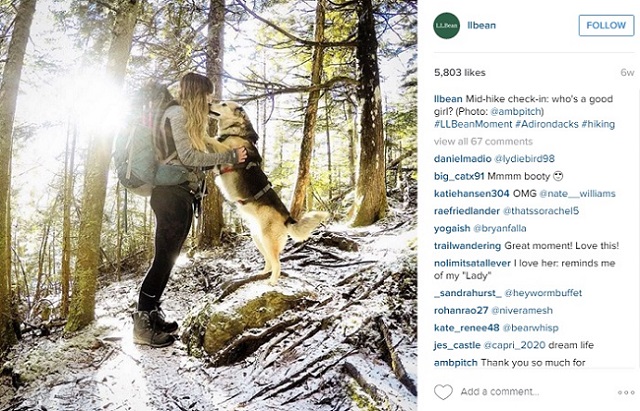The width and height of the screenshot is (640, 411).
Task: View the 5,803 likes list
Action: (458, 73)
